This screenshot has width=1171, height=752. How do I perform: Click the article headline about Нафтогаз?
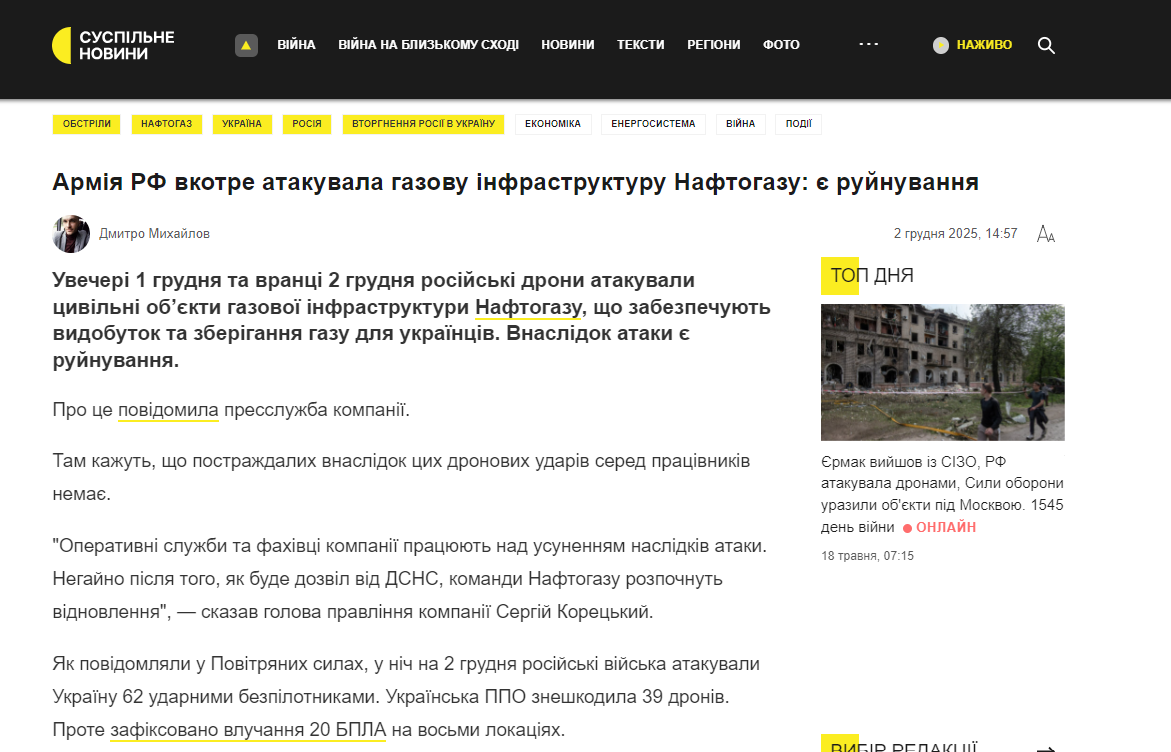(515, 181)
